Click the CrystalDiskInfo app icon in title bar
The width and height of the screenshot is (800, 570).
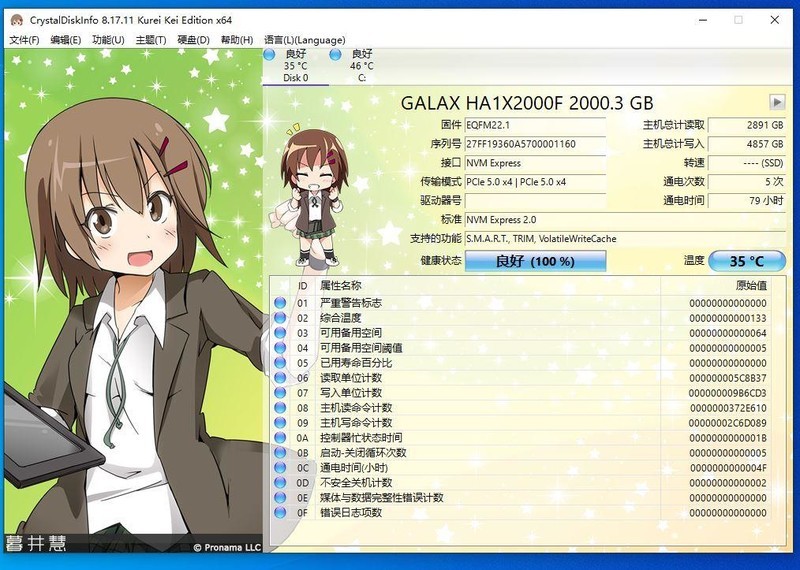15,19
